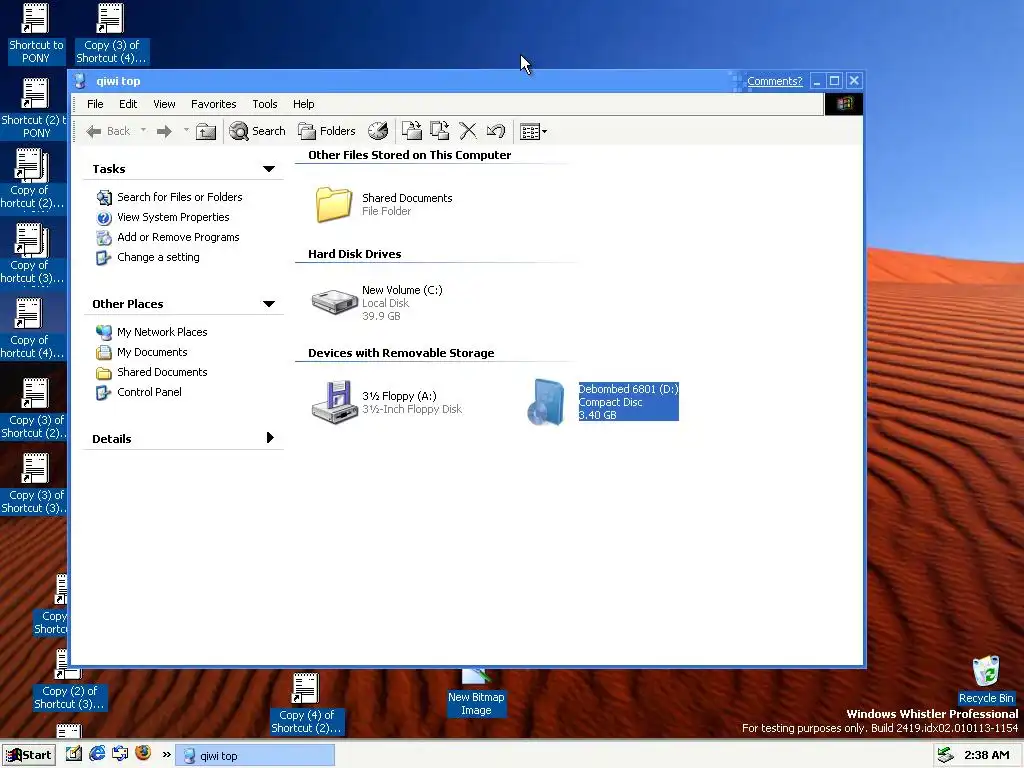Screen dimensions: 1024x768
Task: Click the system tray network icon
Action: click(x=946, y=755)
